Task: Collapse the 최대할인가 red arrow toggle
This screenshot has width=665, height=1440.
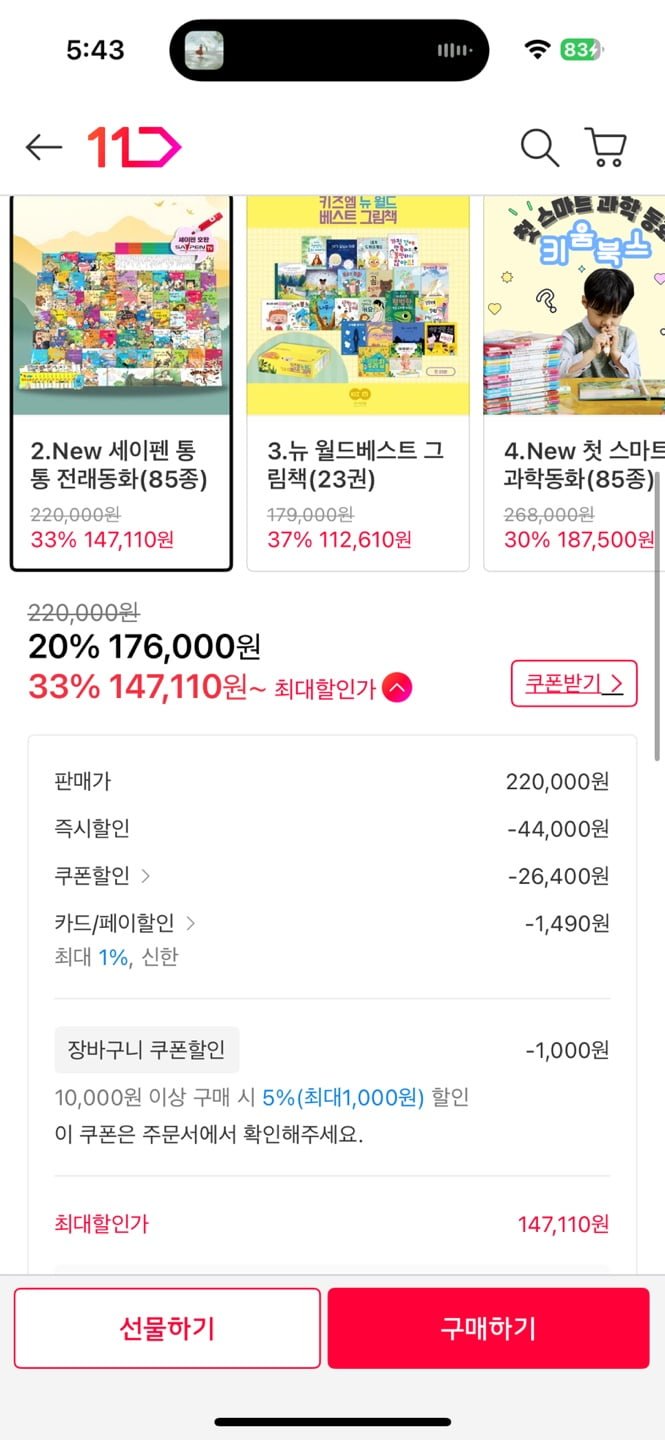Action: [397, 688]
